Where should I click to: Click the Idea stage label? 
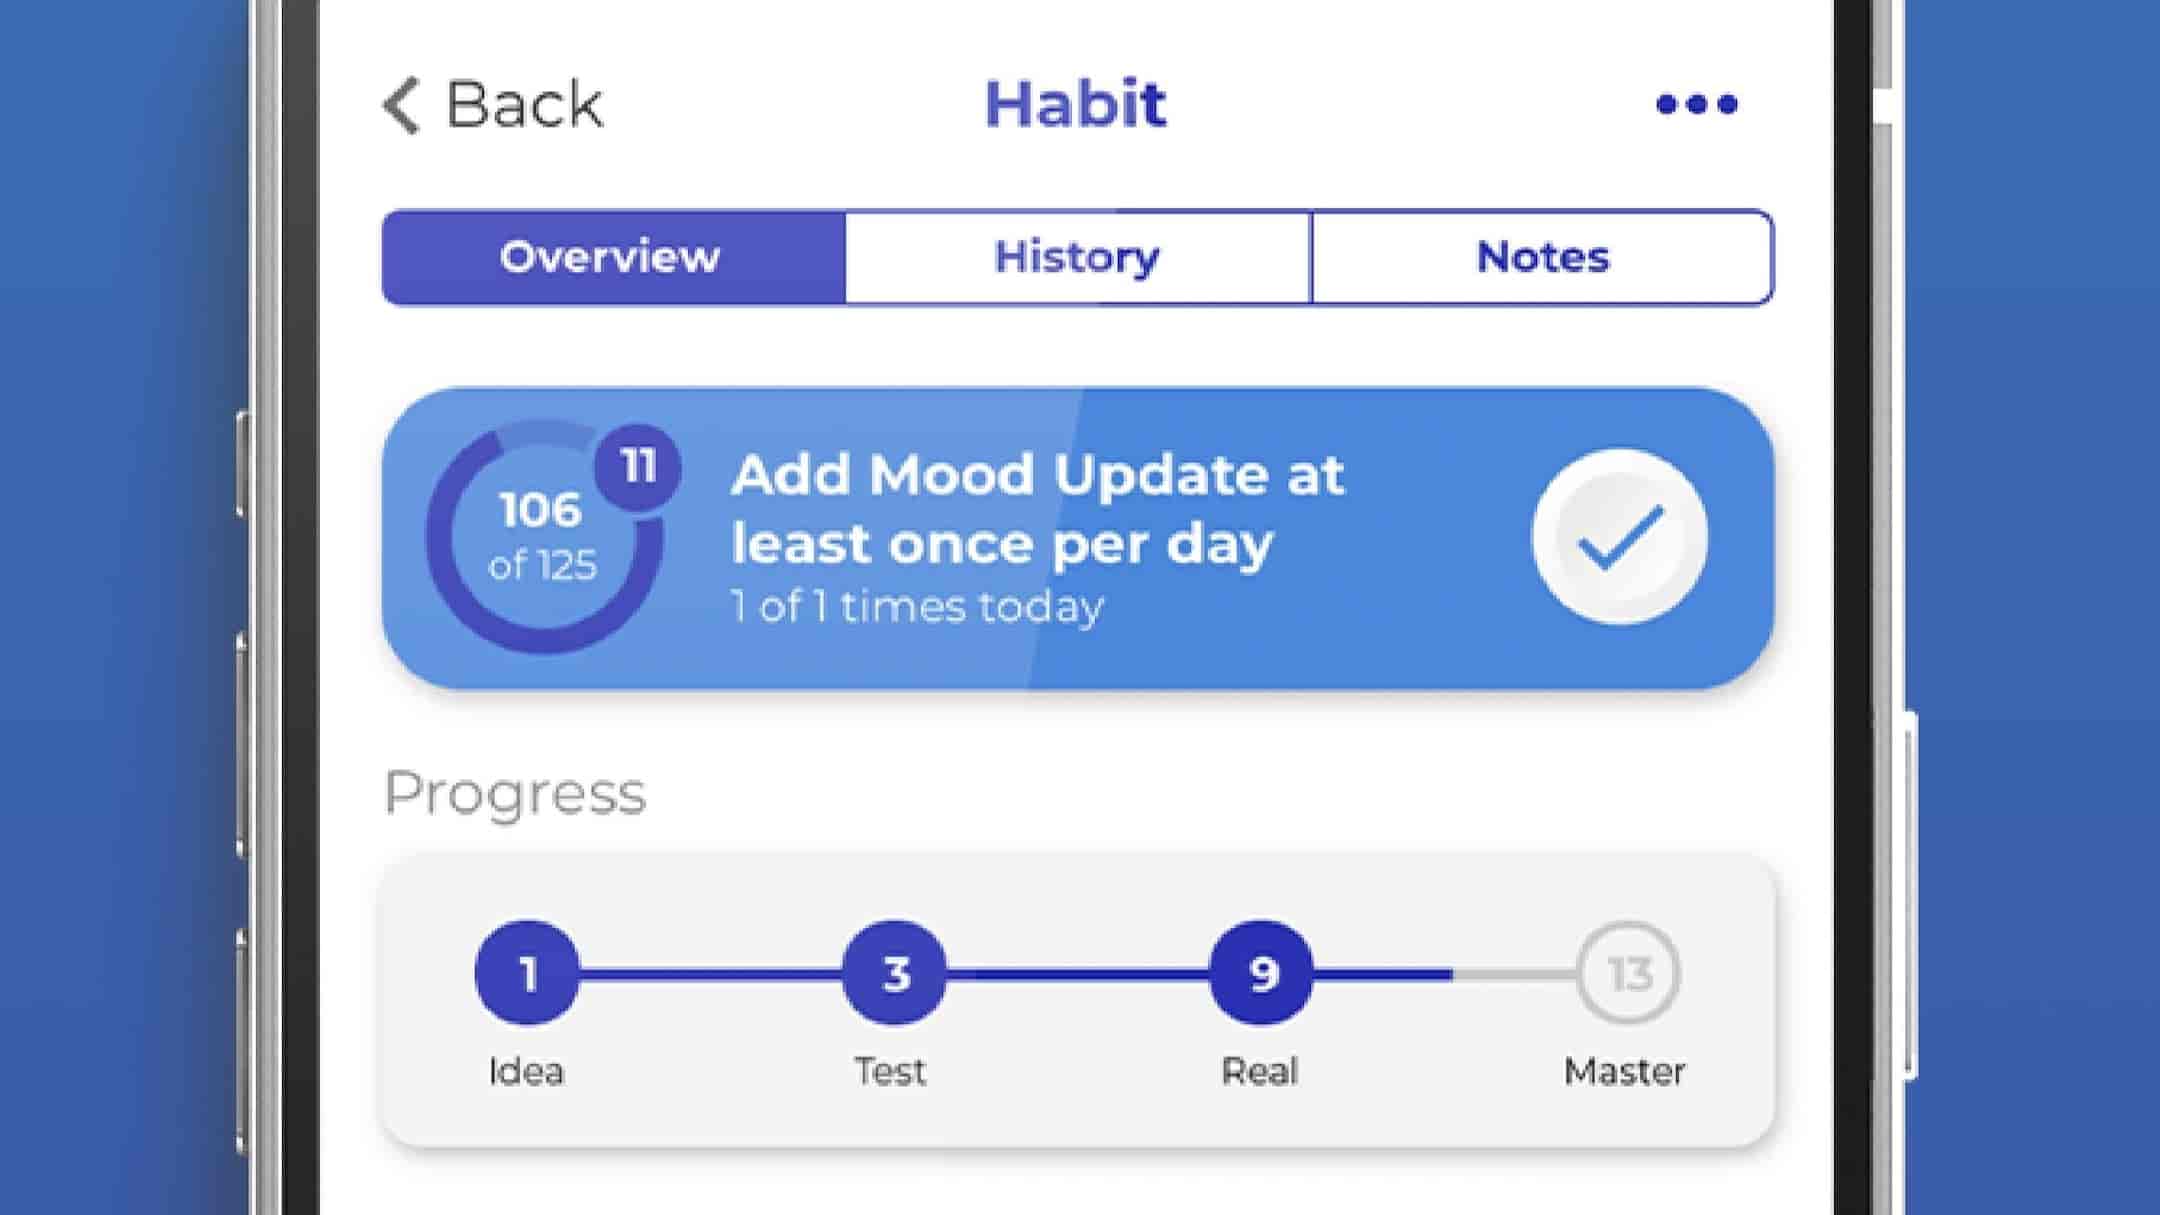526,1071
